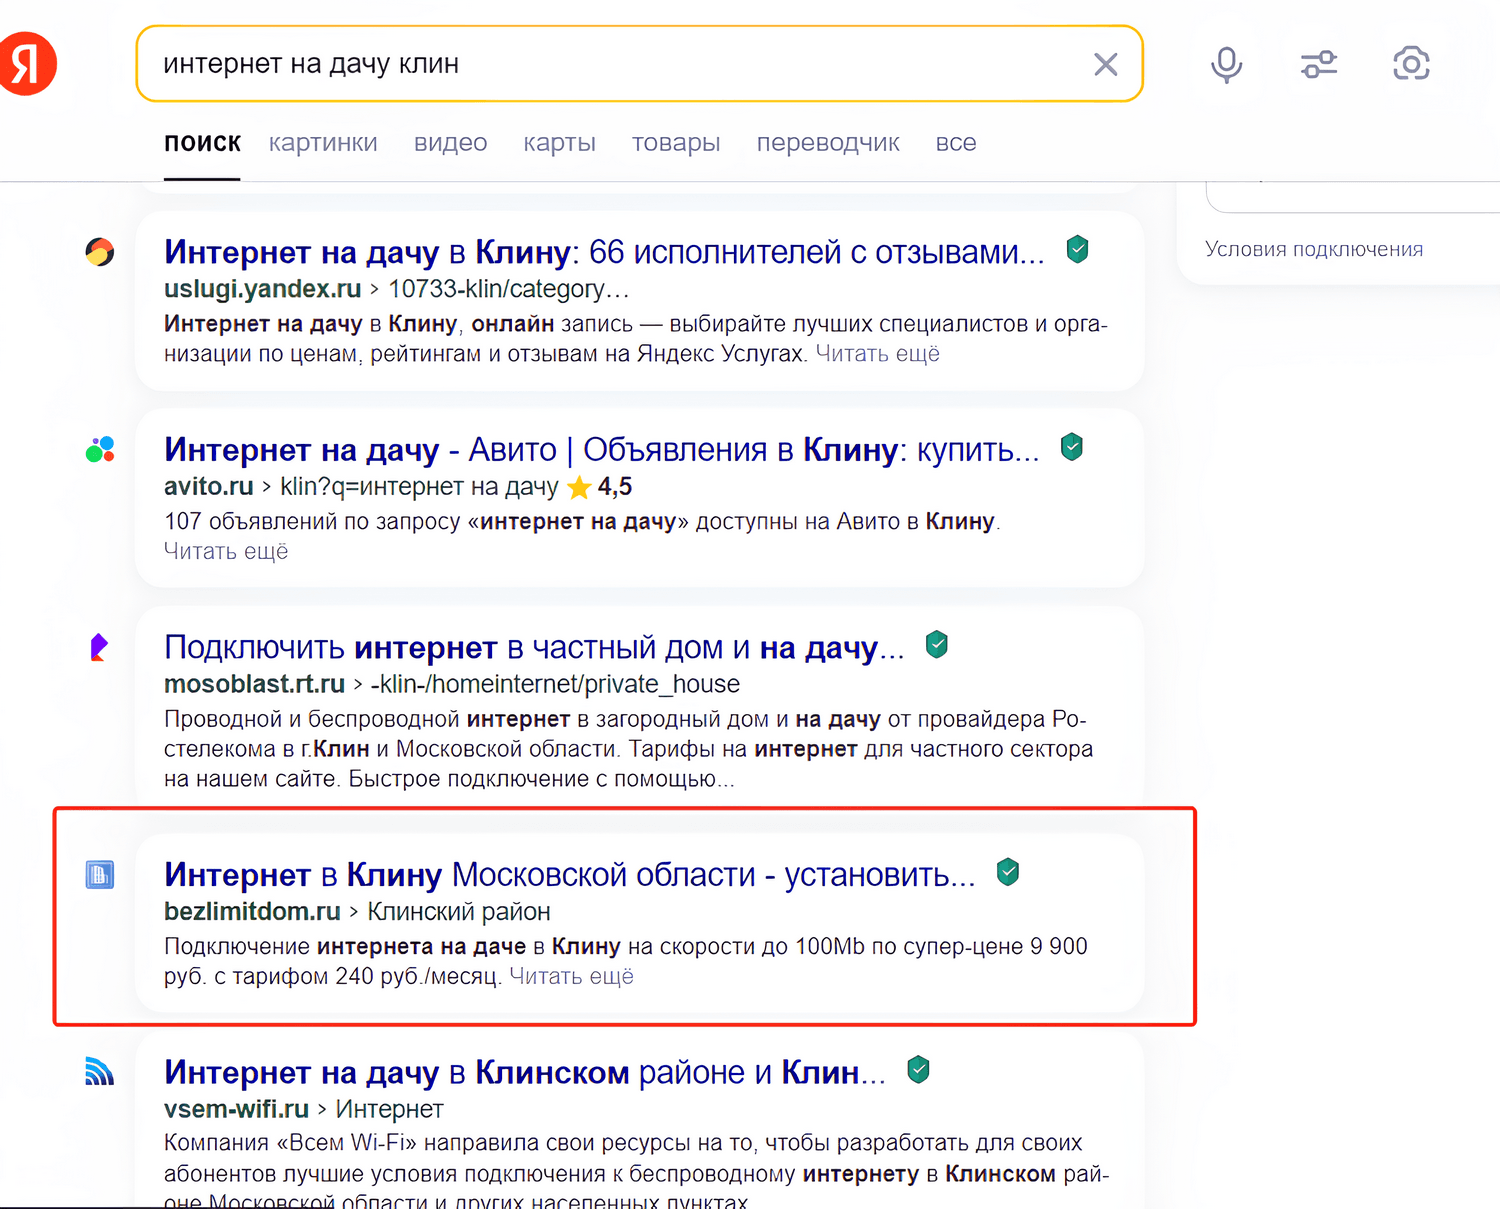1500x1209 pixels.
Task: Click the Yandex Uslugi favicon
Action: click(100, 252)
